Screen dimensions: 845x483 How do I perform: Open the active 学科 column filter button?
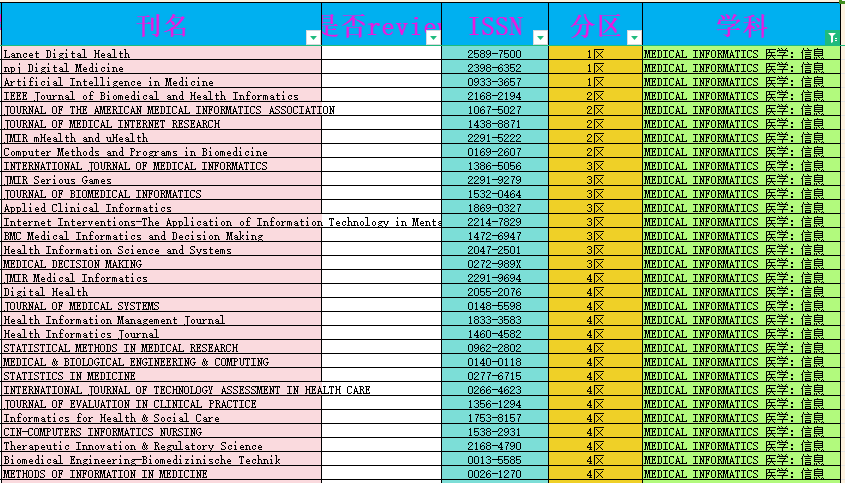833,38
